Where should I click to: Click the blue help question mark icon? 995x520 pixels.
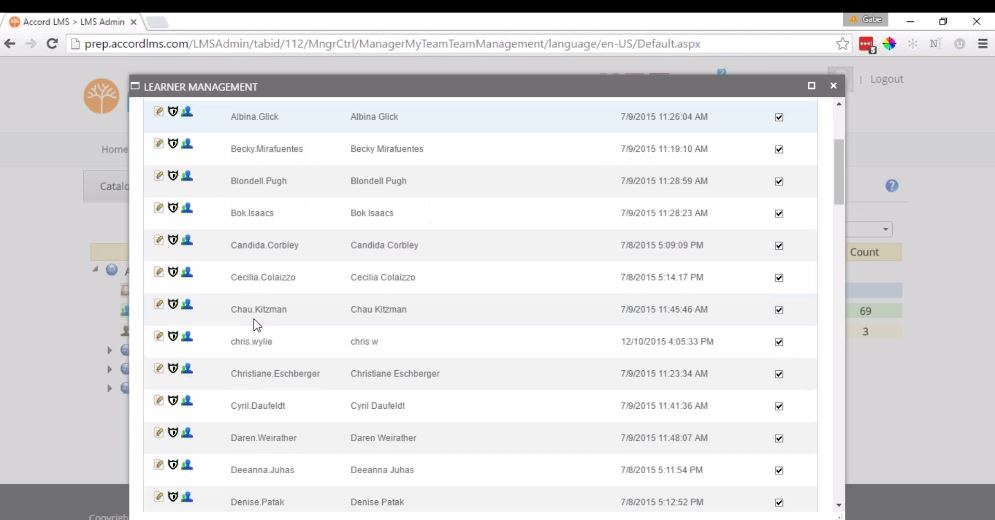click(892, 186)
